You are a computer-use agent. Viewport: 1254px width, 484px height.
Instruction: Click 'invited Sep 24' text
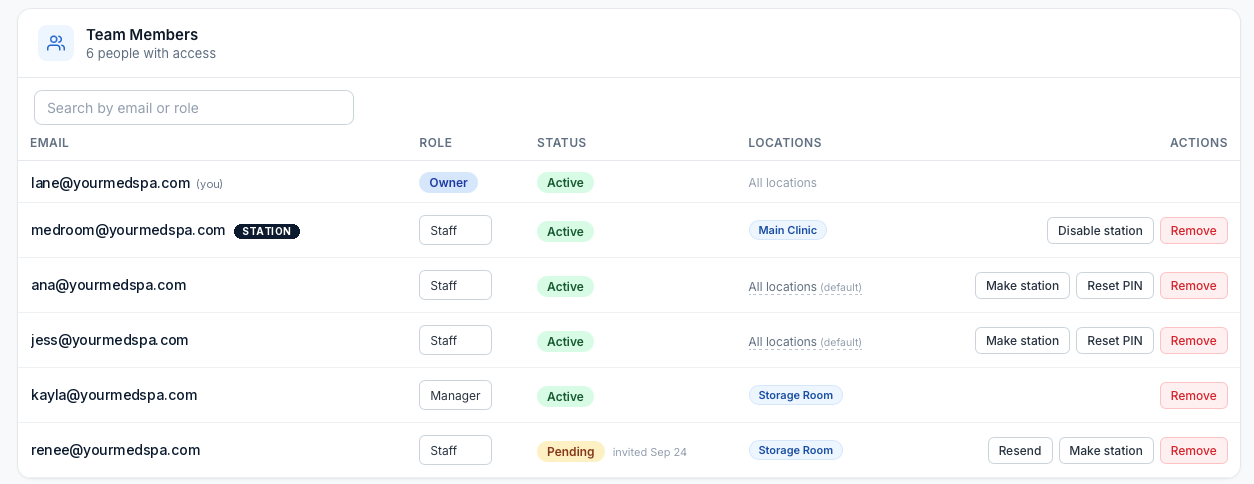pos(650,452)
